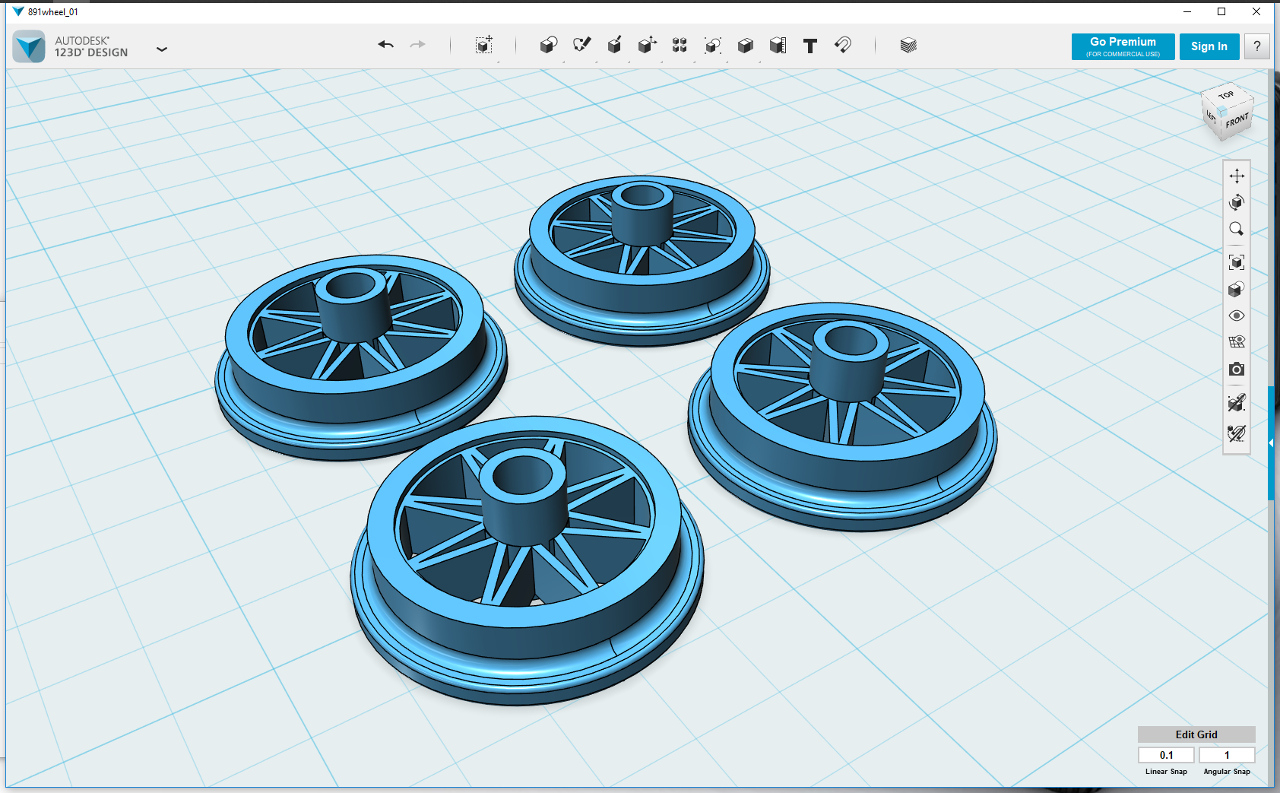This screenshot has height=793, width=1280.
Task: Open the 123D Design application dropdown
Action: 162,48
